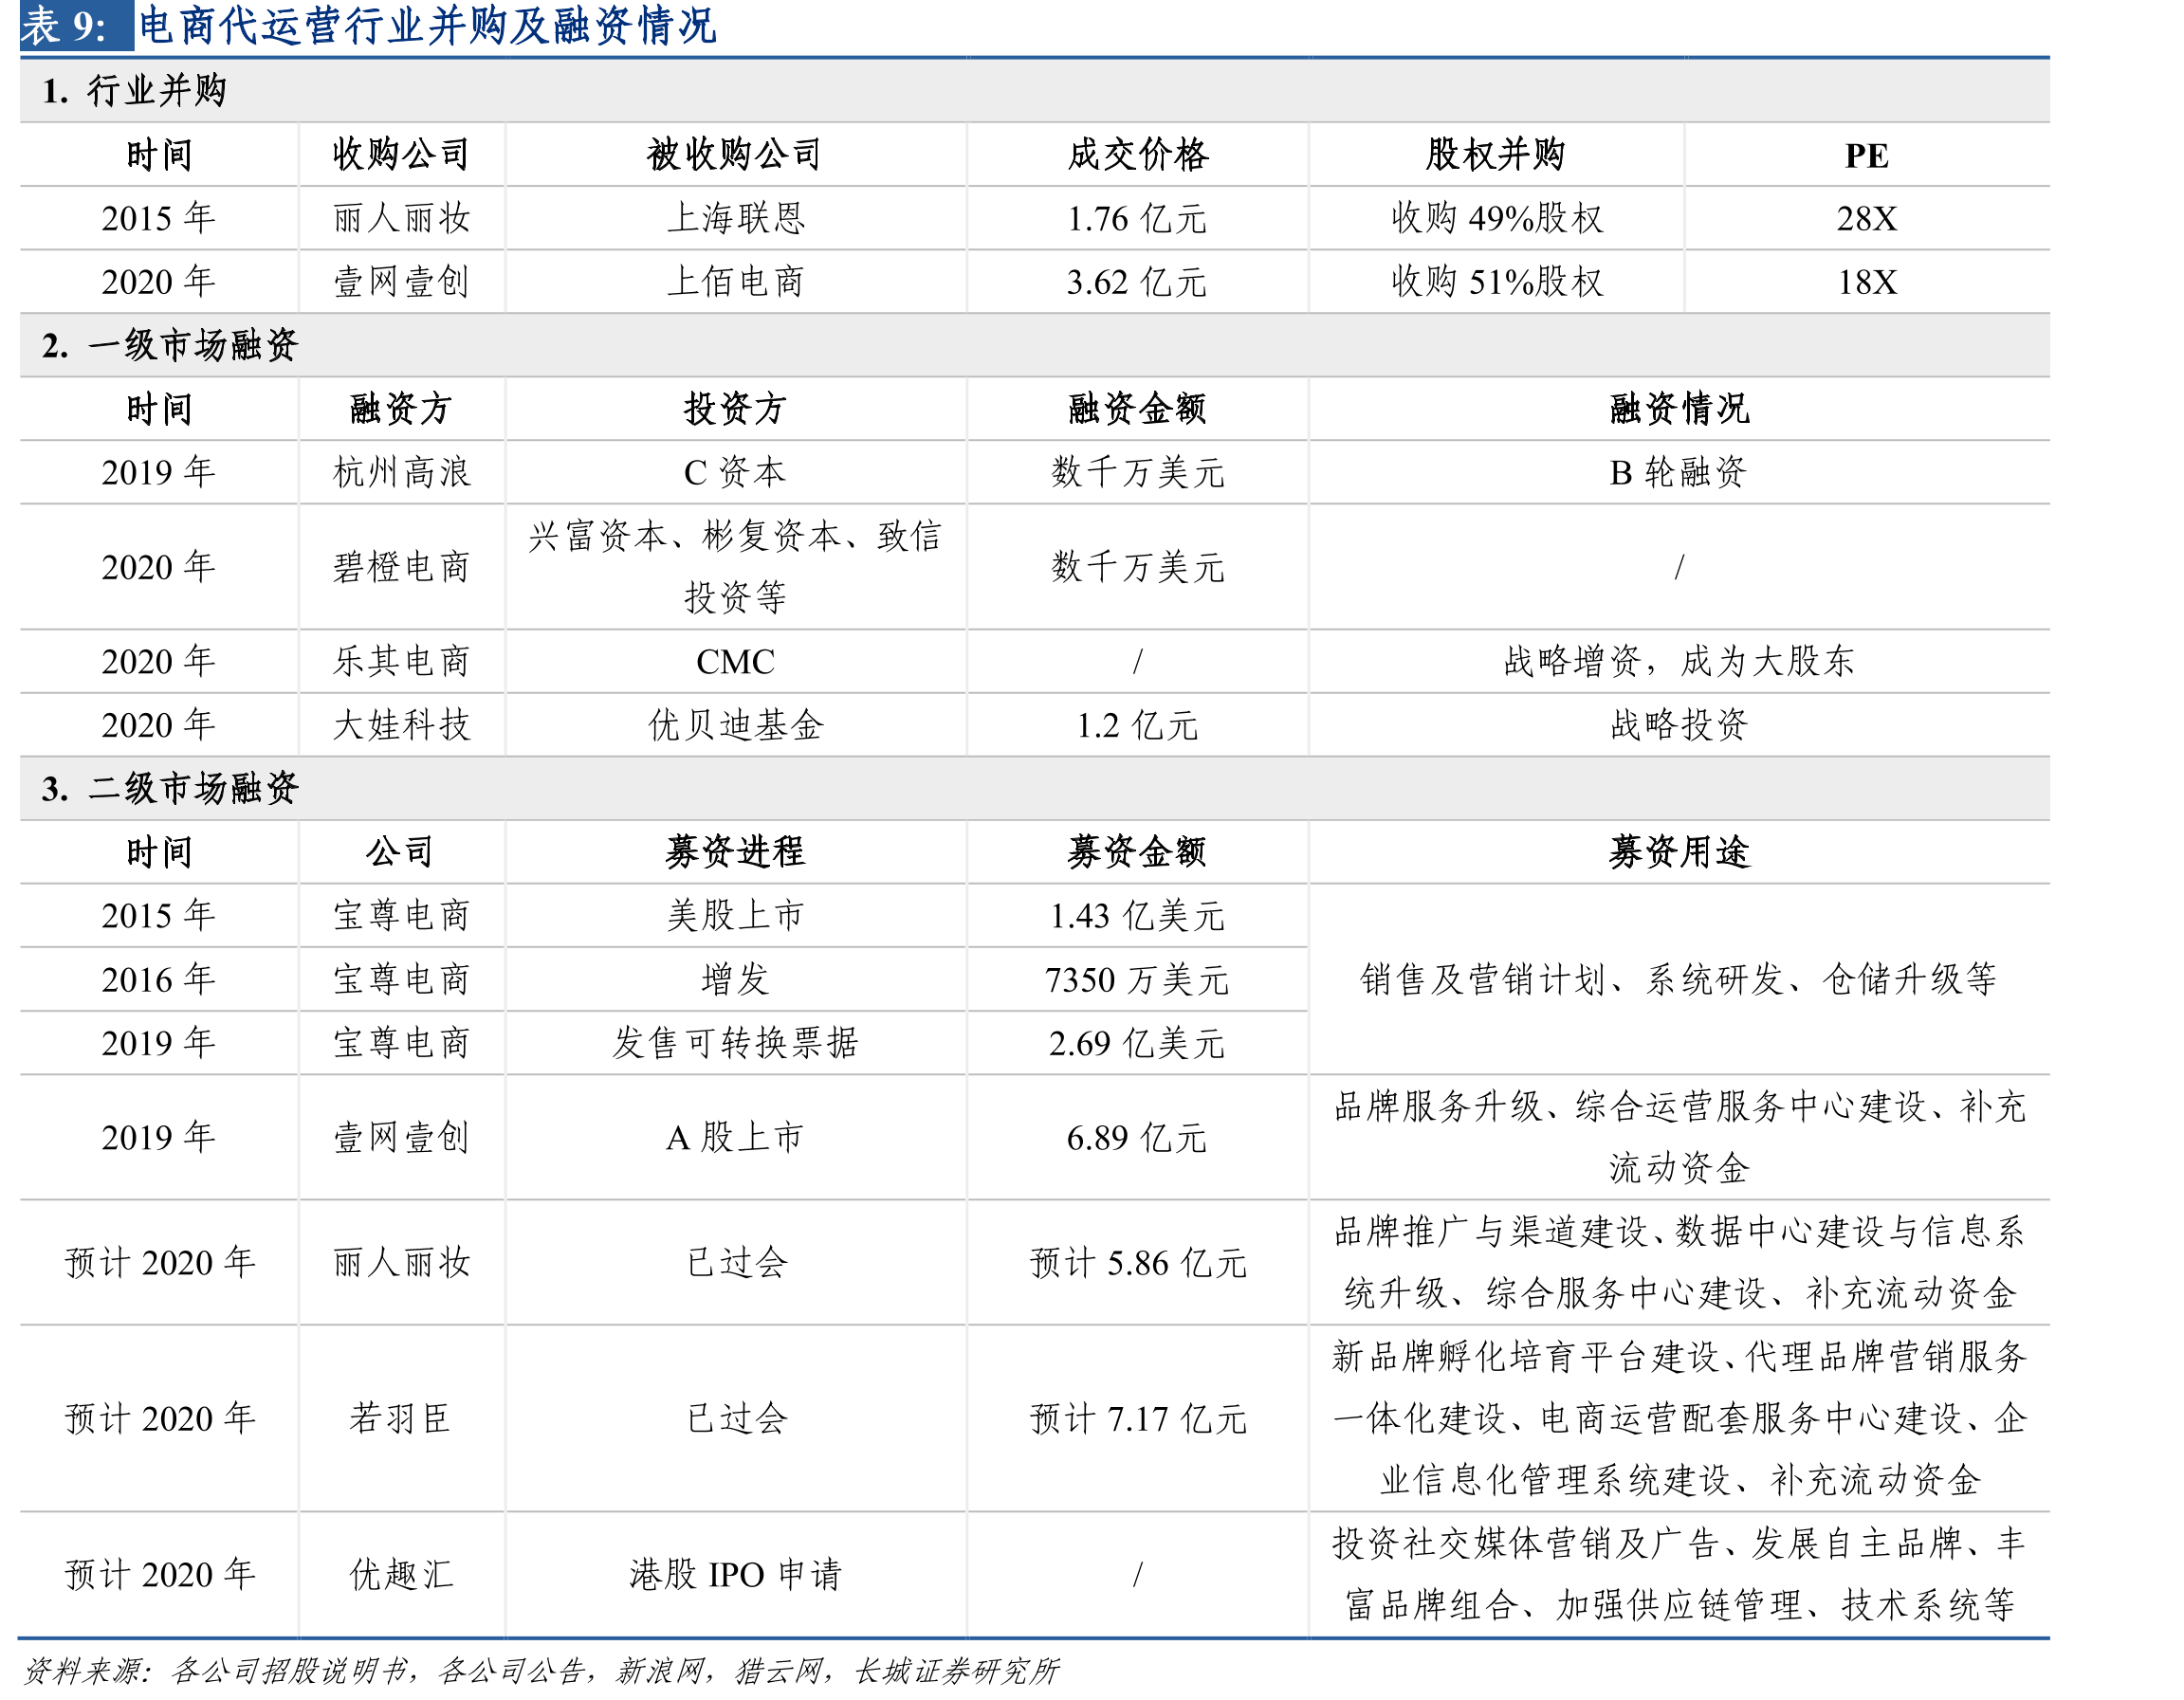Viewport: 2184px width, 1700px height.
Task: Select cell 美股上市
Action: [735, 915]
